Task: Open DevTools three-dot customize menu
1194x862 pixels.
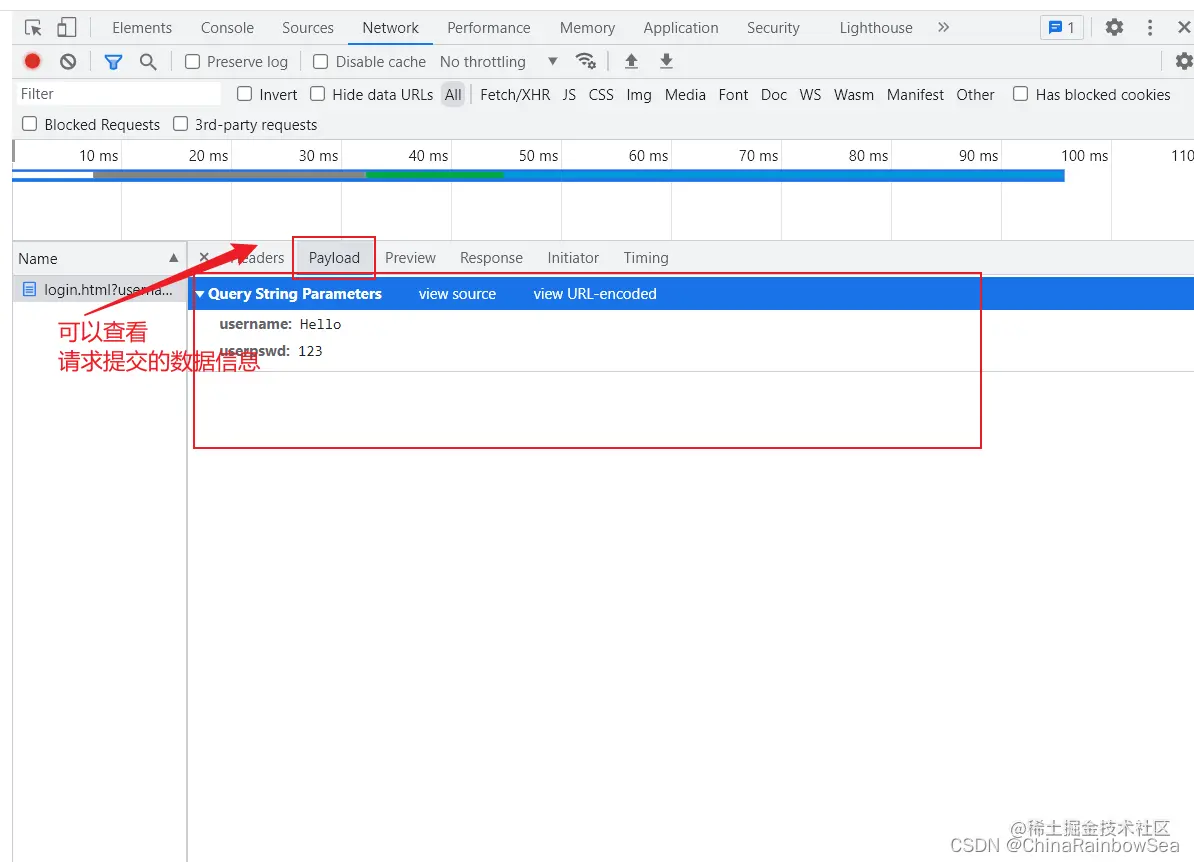Action: click(1150, 27)
